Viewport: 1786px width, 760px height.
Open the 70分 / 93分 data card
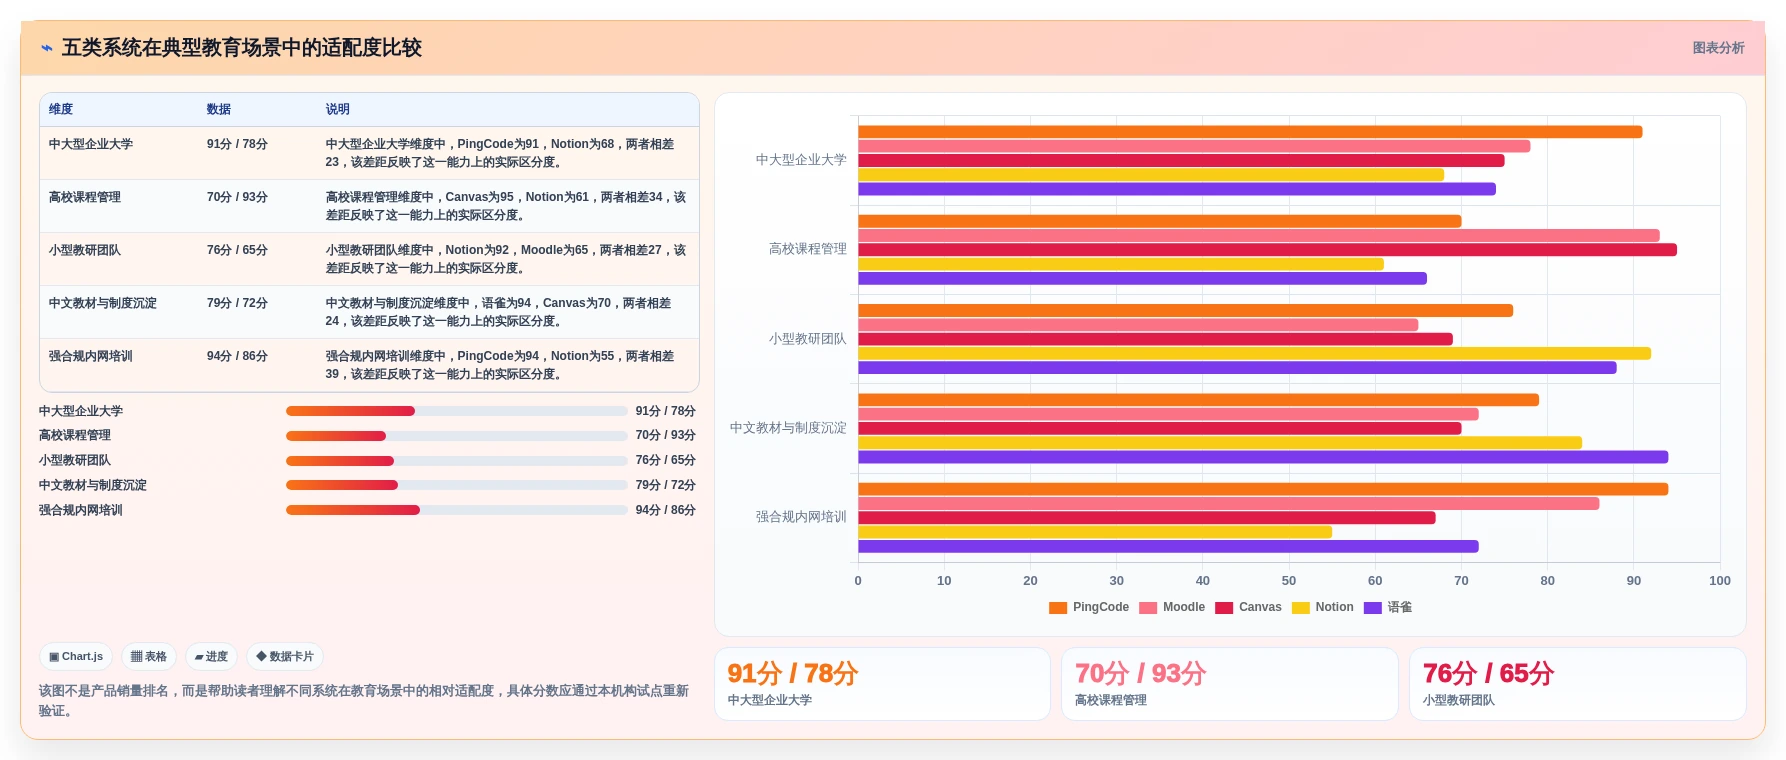point(1229,684)
